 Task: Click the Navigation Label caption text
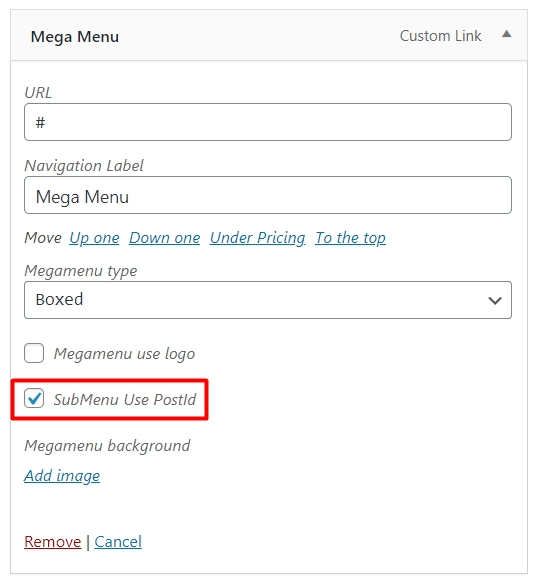(x=84, y=166)
